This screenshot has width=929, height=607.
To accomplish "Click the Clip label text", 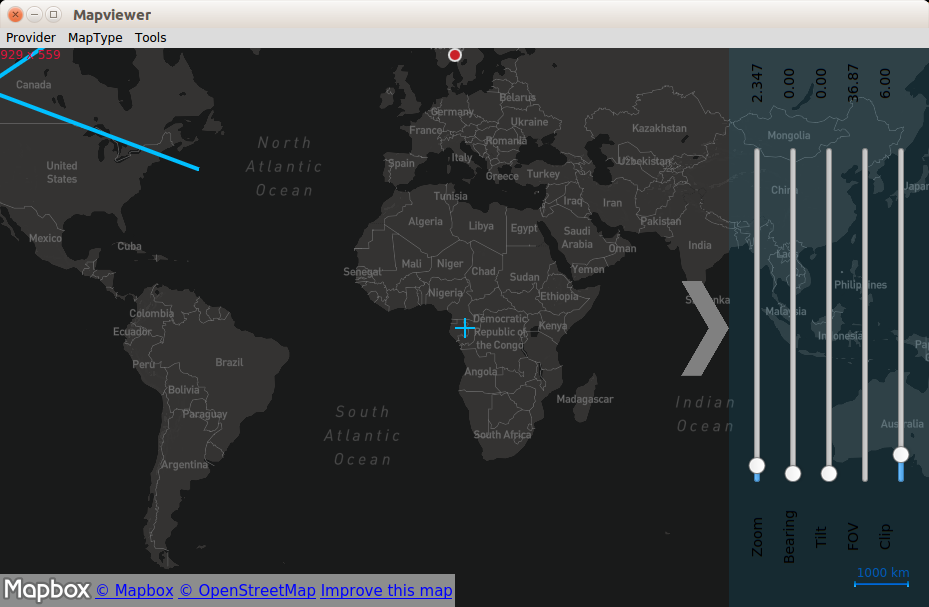I will pos(885,537).
